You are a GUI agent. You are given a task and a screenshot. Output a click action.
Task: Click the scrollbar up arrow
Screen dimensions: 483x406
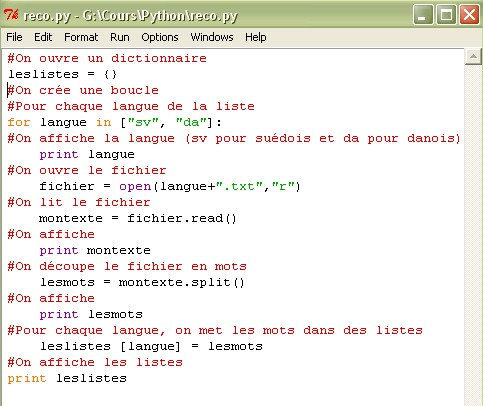[x=473, y=57]
